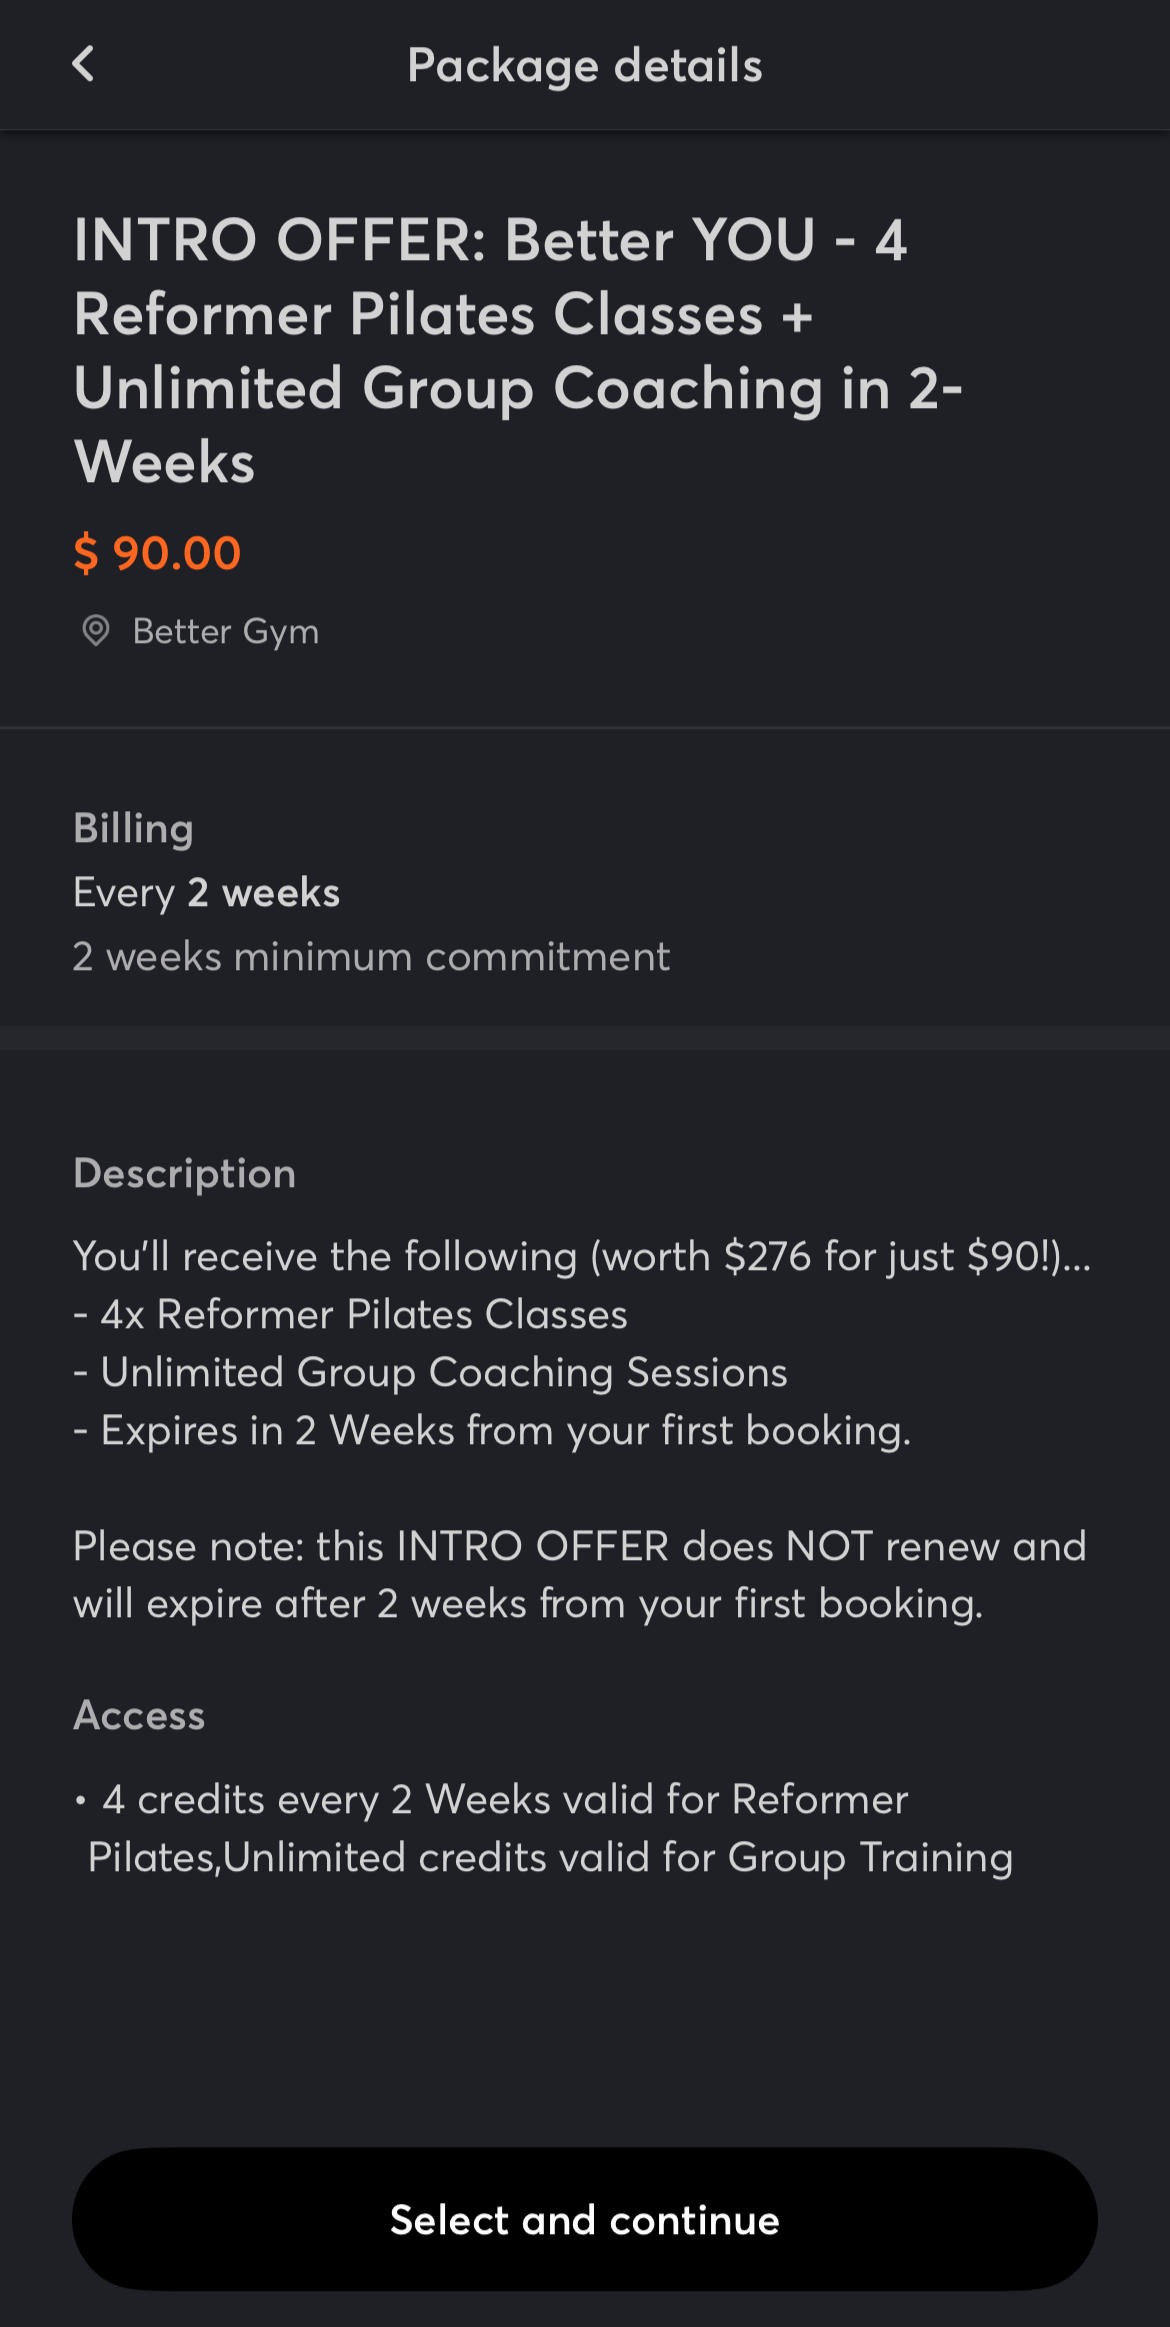The width and height of the screenshot is (1170, 2327).
Task: Tap the Unlimited credits for Group Training text
Action: click(618, 1858)
